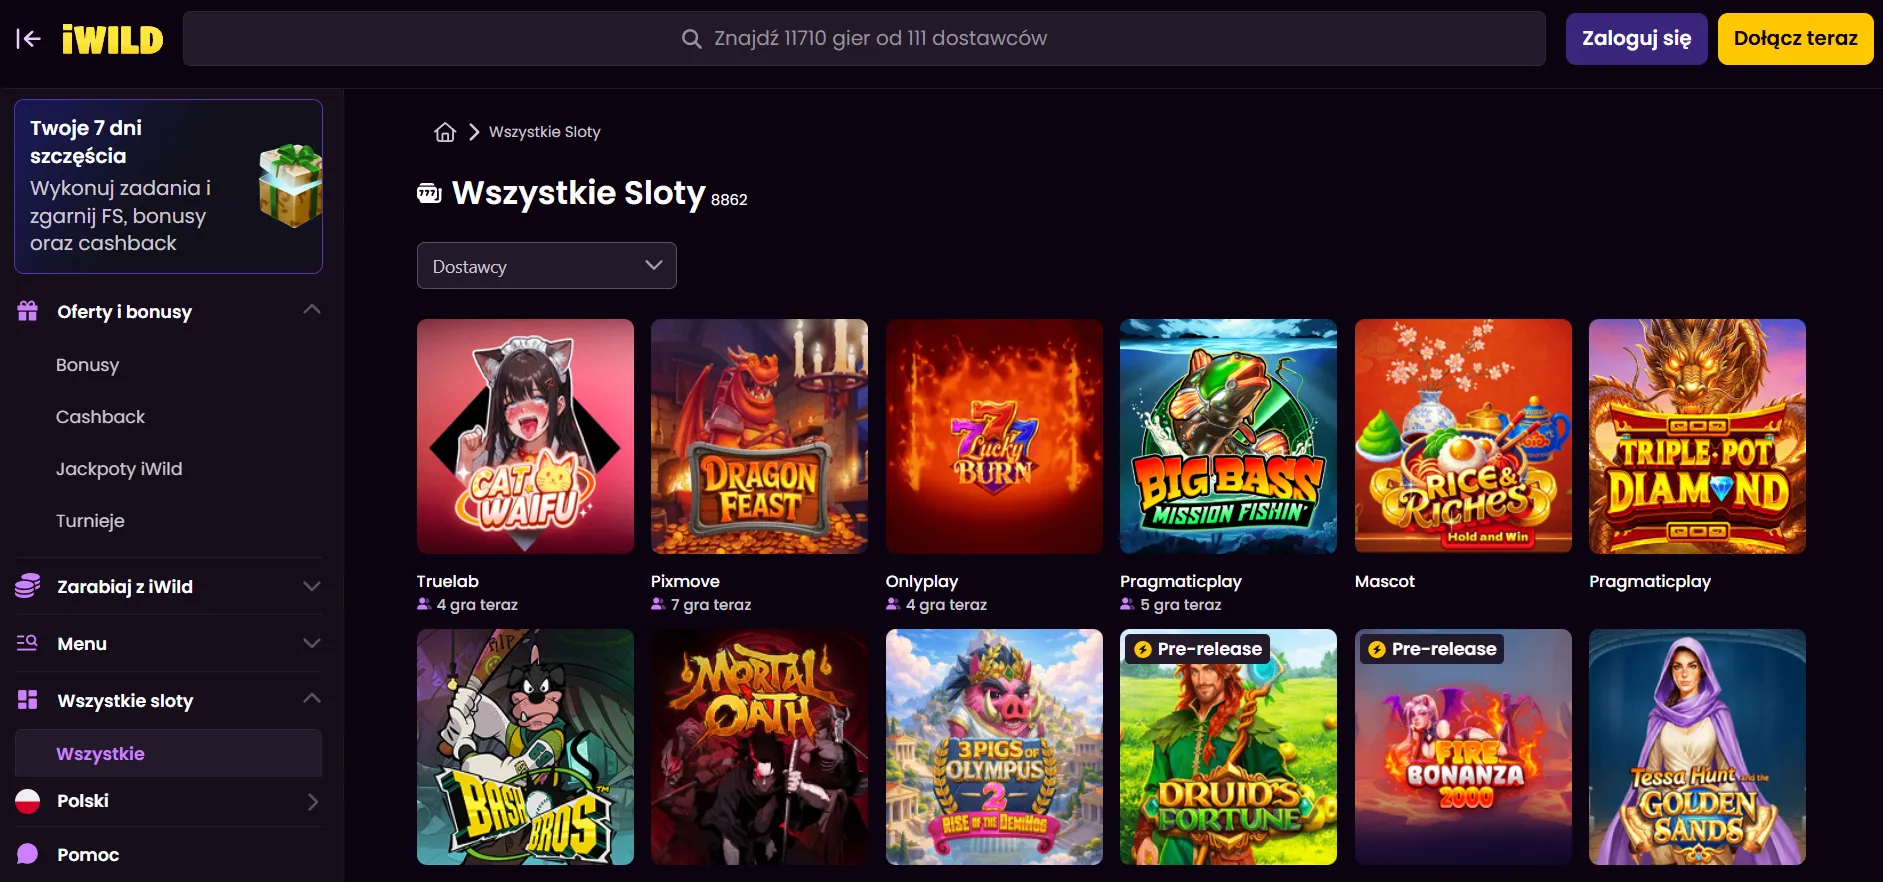This screenshot has height=882, width=1883.
Task: Click the '5 gra teraz' text
Action: click(x=1181, y=604)
